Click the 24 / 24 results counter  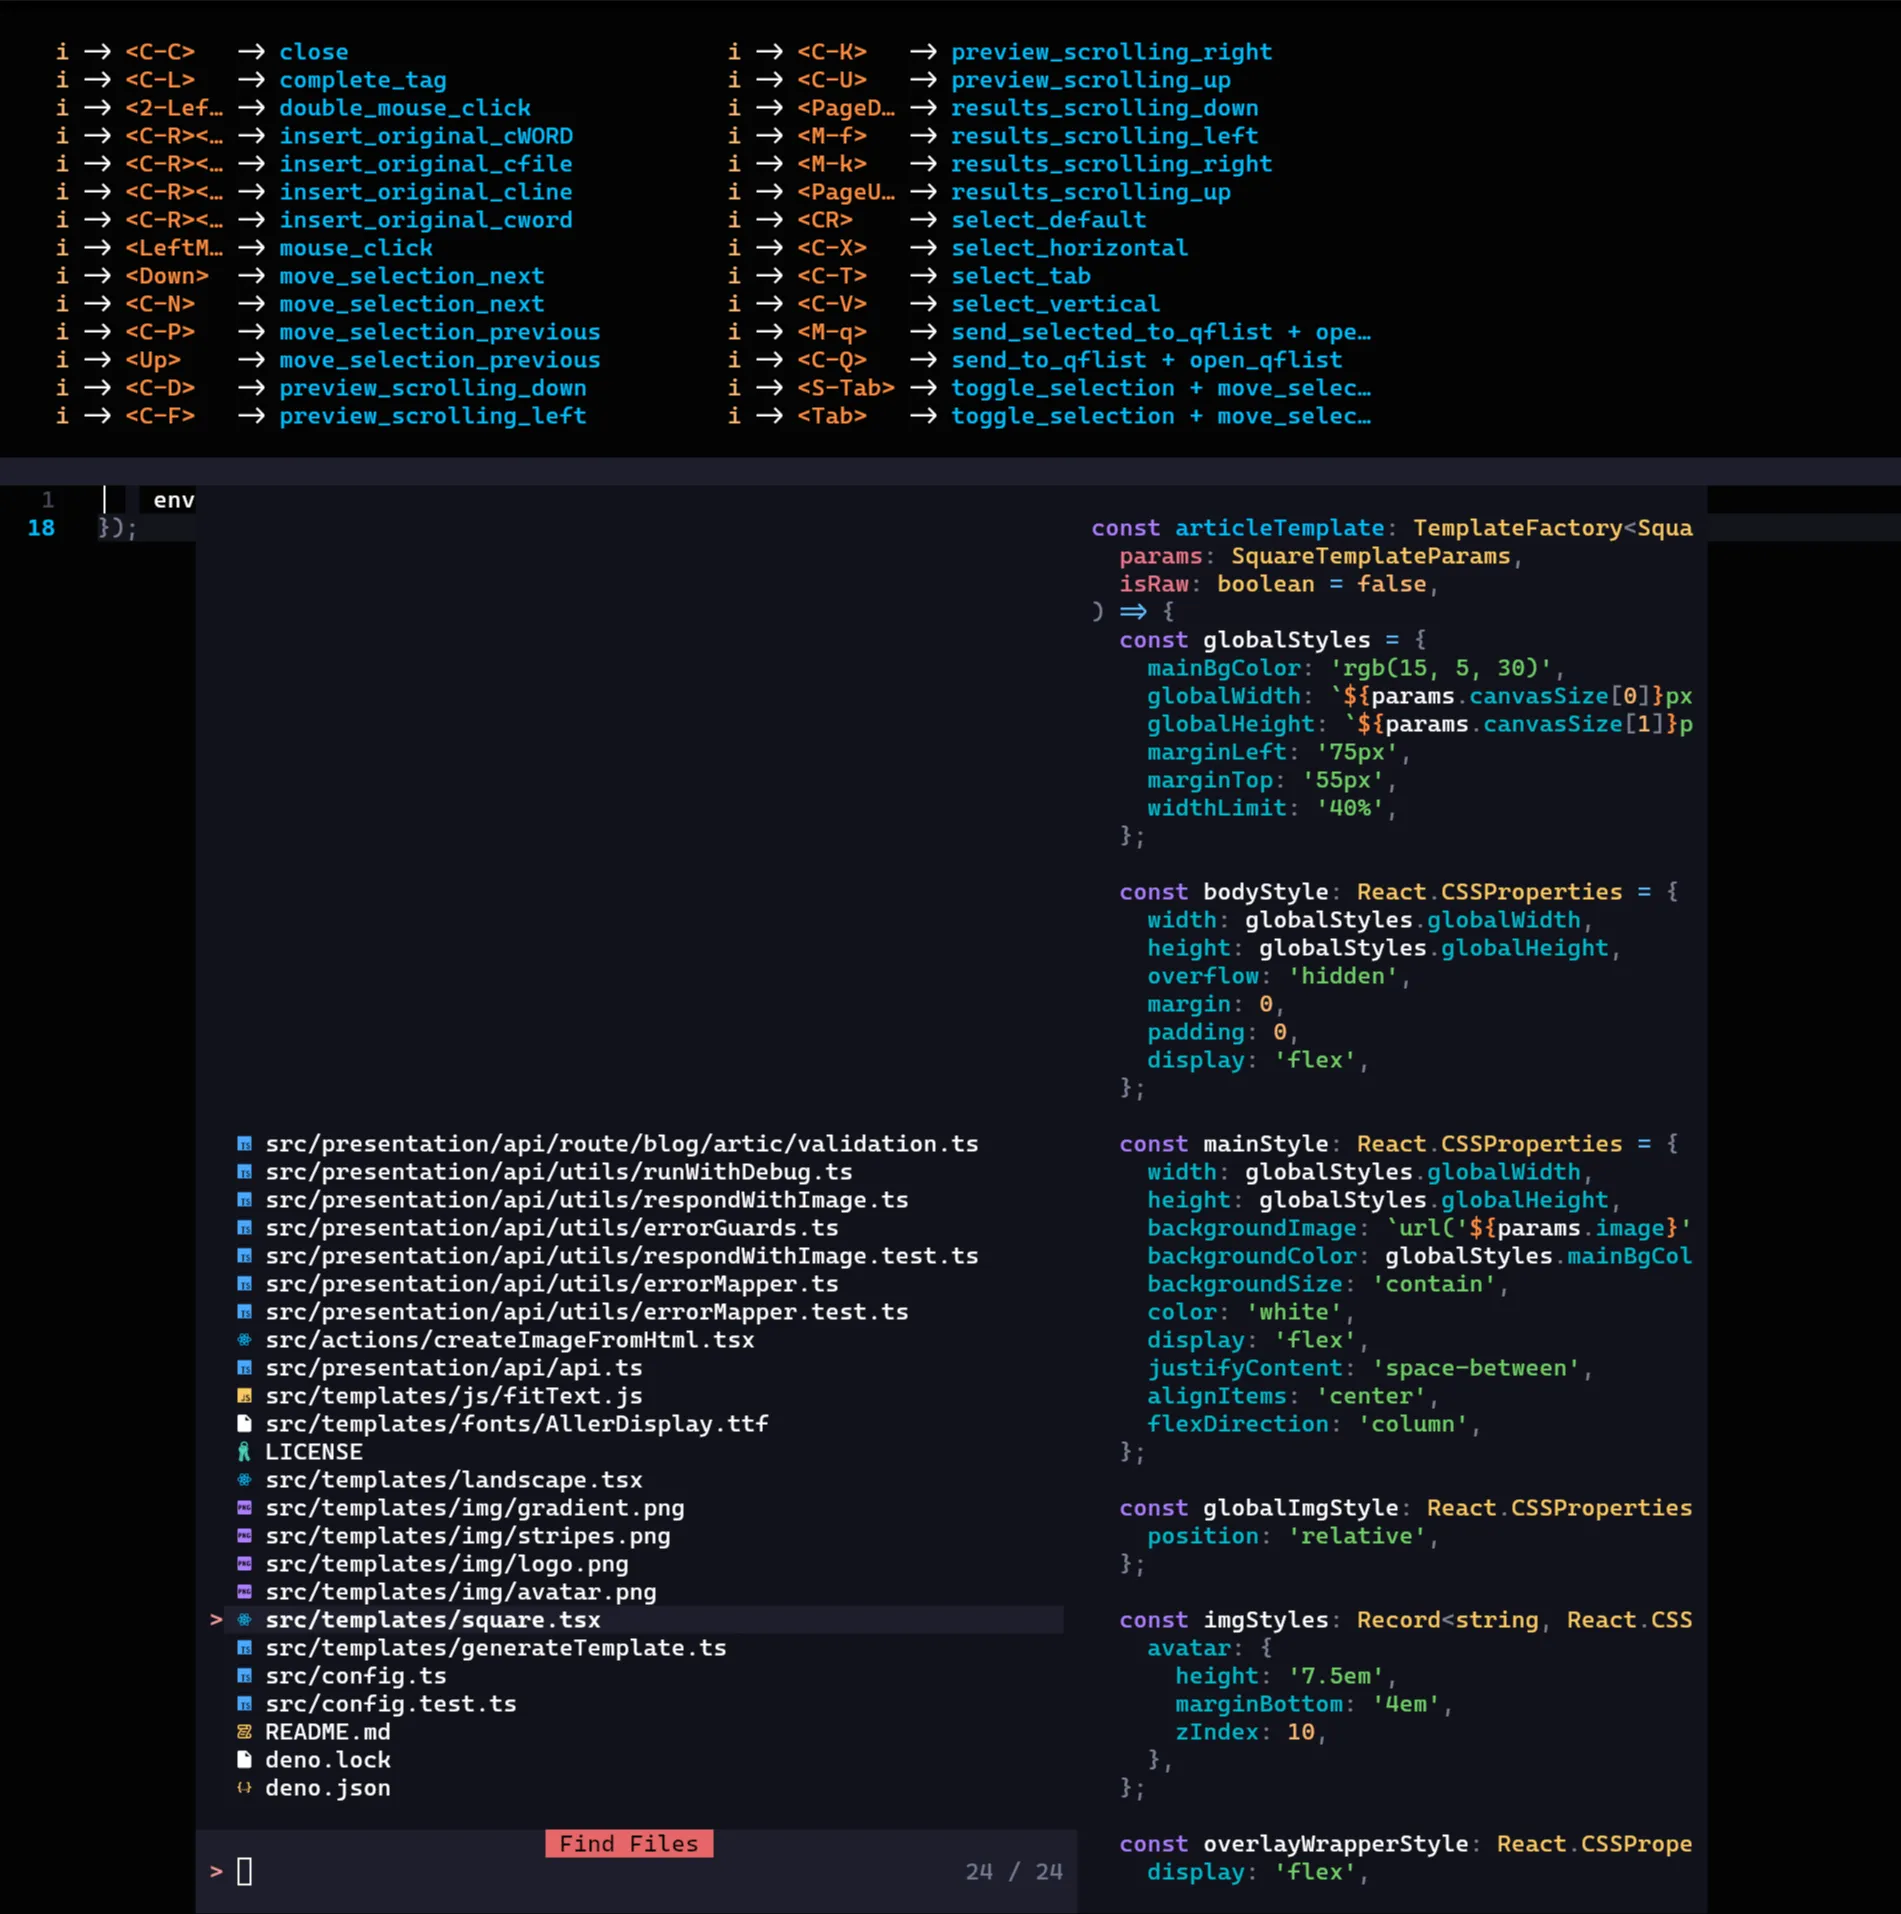point(1013,1872)
